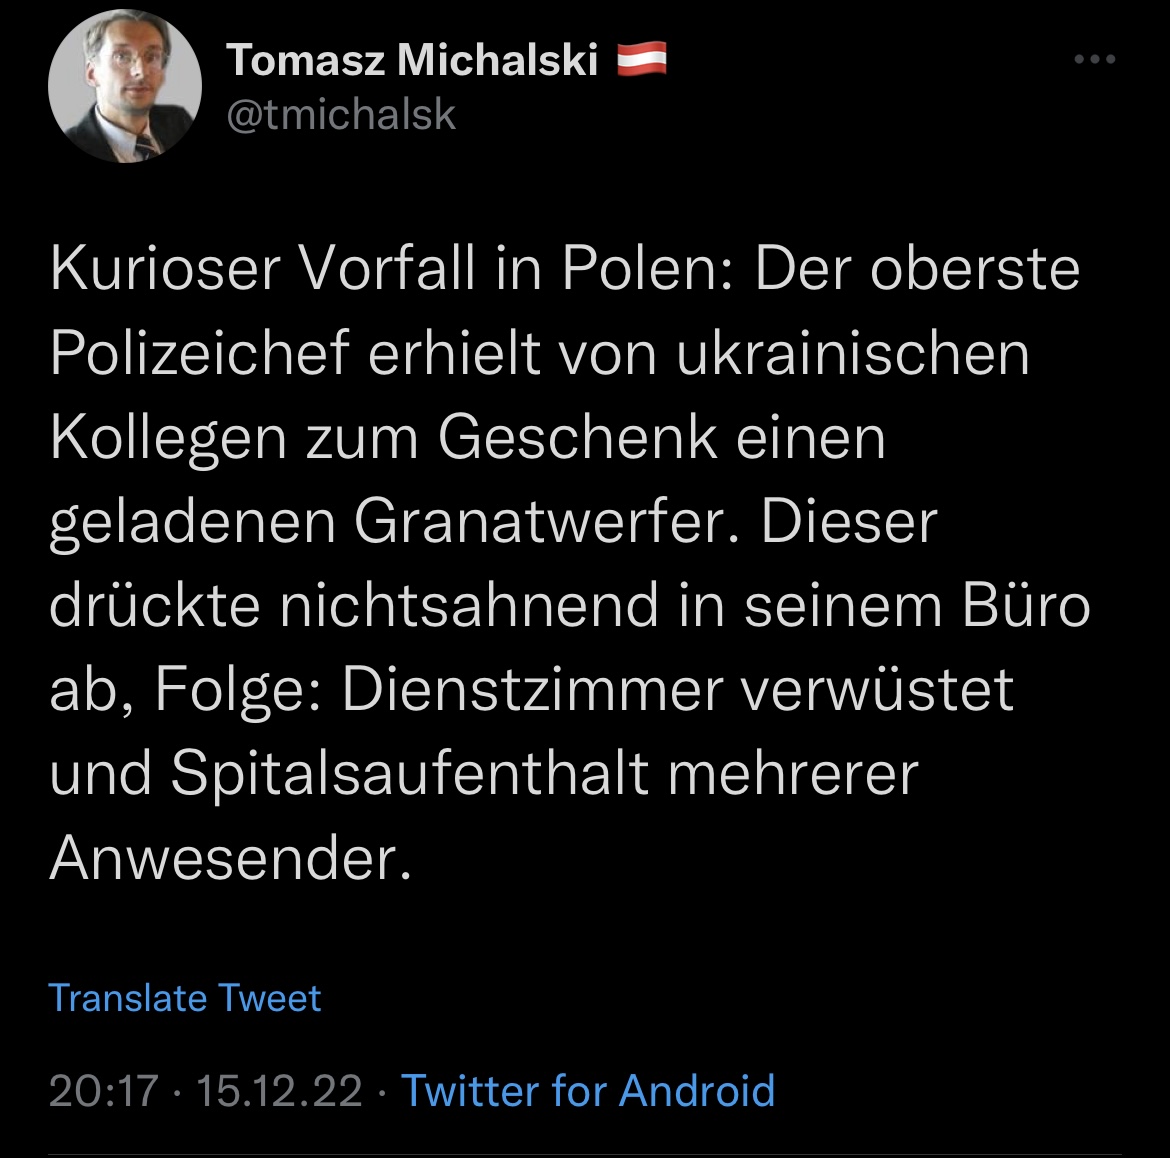Click the final word "Anwesender."
1170x1158 pixels.
coord(230,858)
